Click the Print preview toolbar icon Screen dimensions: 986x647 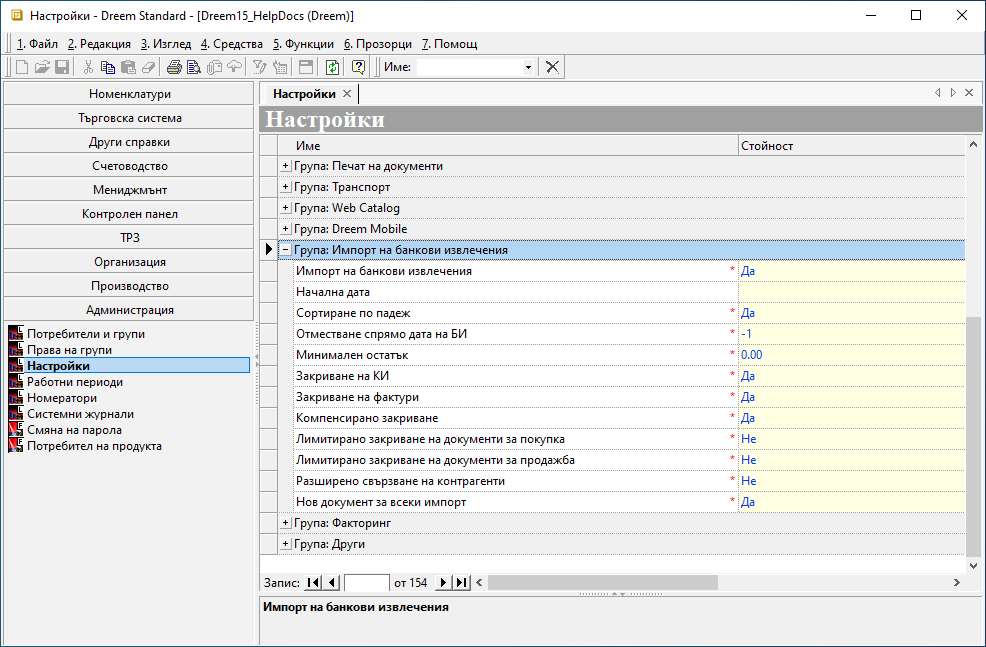(x=194, y=67)
